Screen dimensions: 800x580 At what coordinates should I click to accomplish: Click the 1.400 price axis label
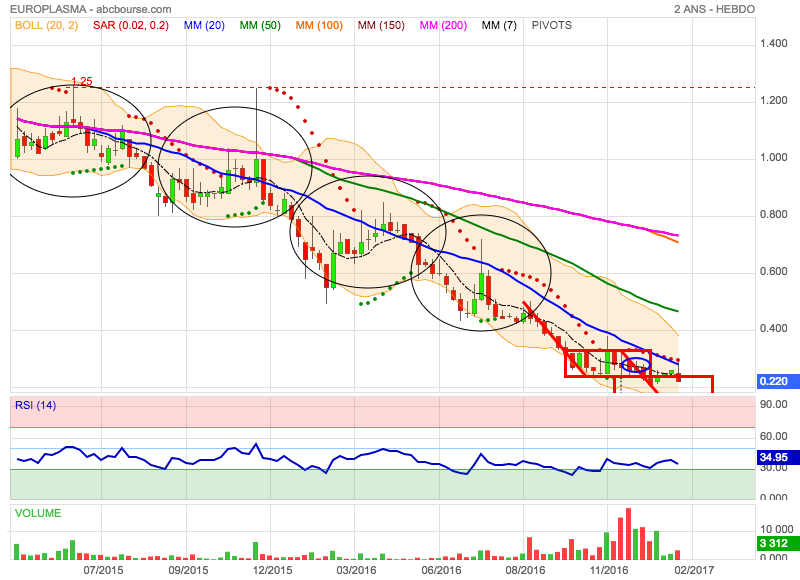(x=773, y=44)
